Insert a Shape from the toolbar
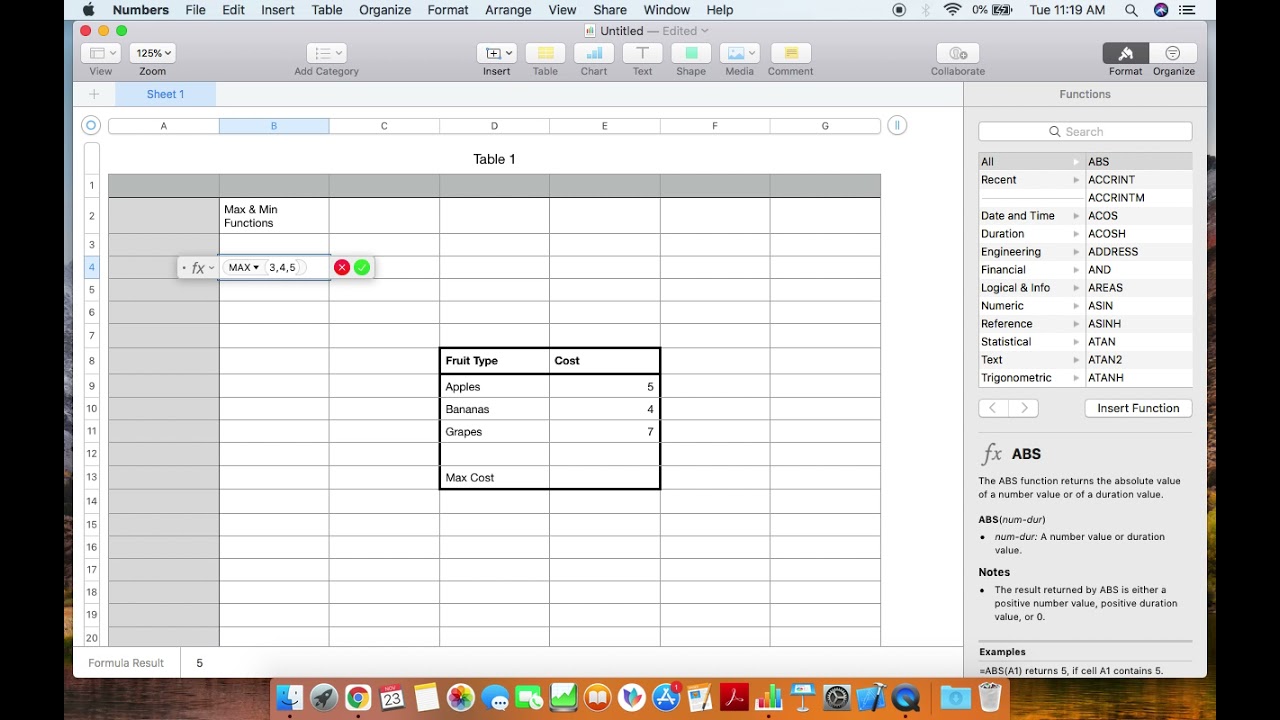1280x720 pixels. click(691, 53)
